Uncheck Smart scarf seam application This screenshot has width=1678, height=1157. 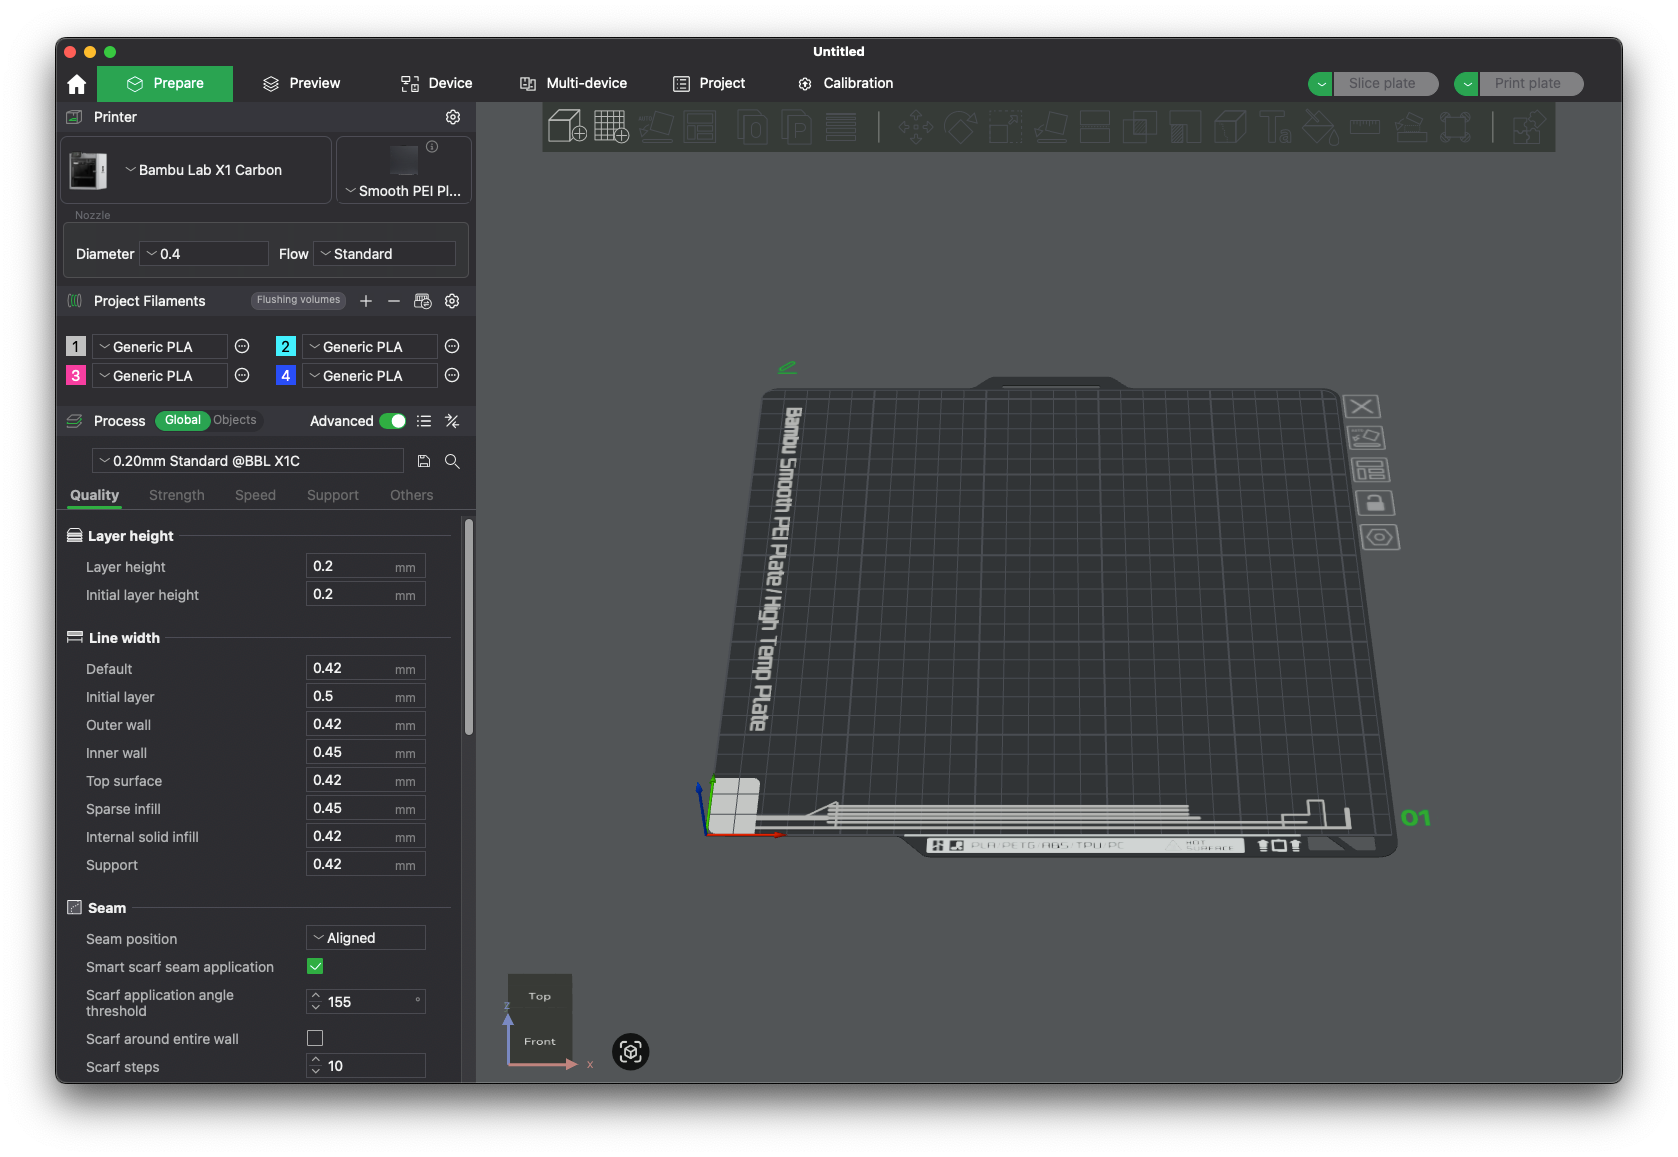point(315,966)
